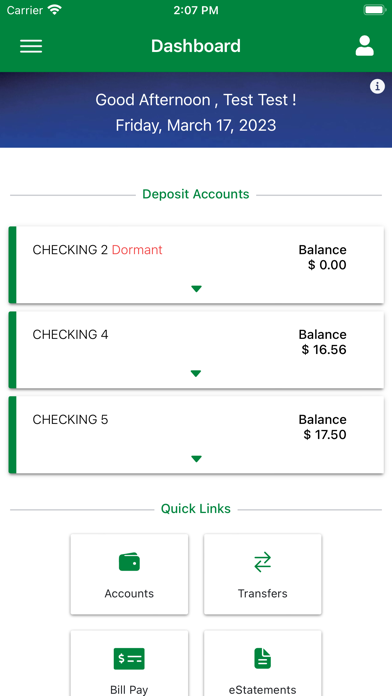Tap the Accounts wallet icon
The height and width of the screenshot is (696, 392).
129,562
